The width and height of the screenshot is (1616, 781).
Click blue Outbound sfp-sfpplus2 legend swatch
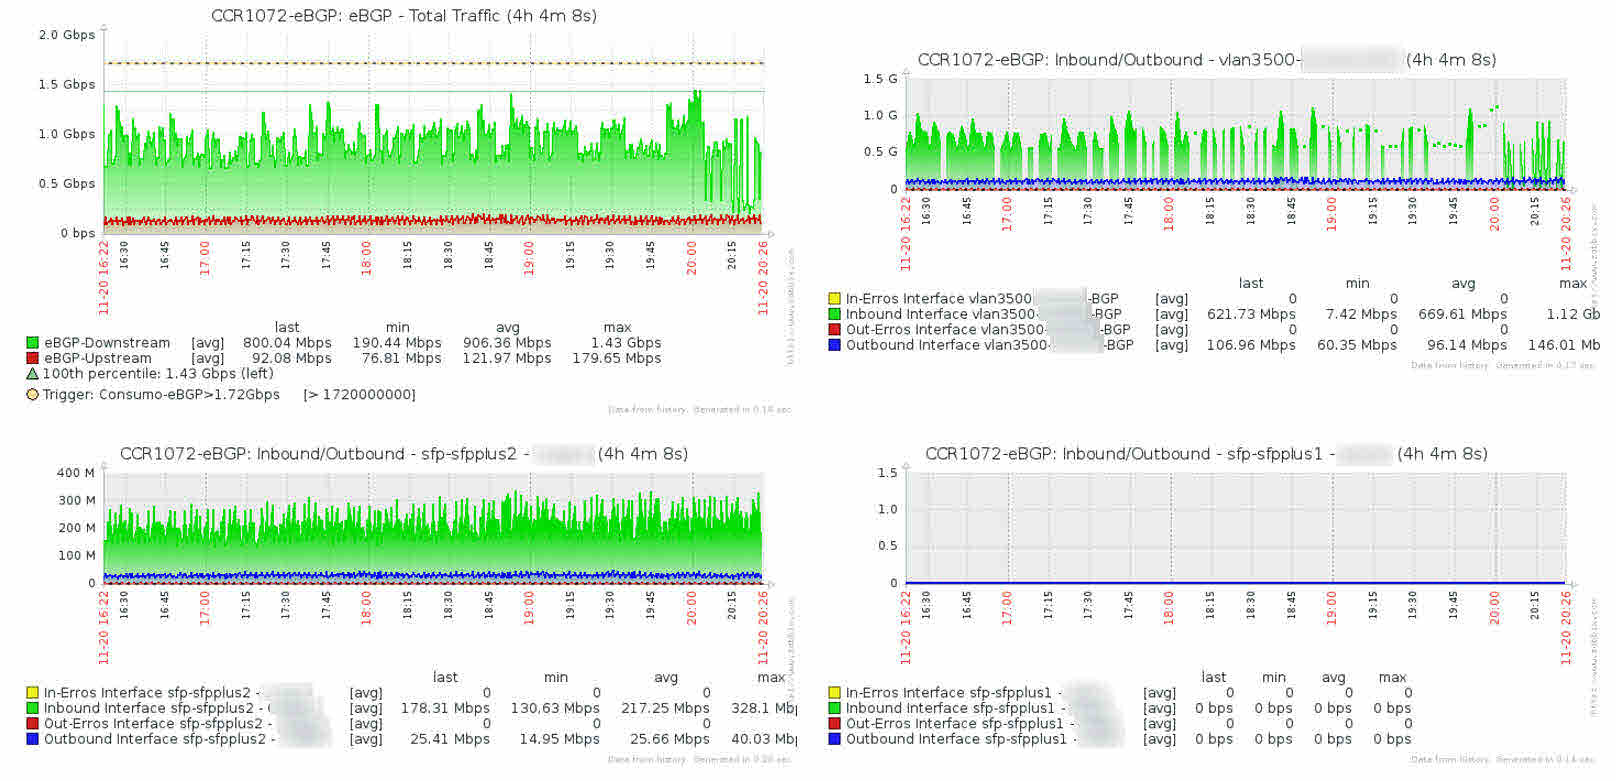tap(32, 739)
